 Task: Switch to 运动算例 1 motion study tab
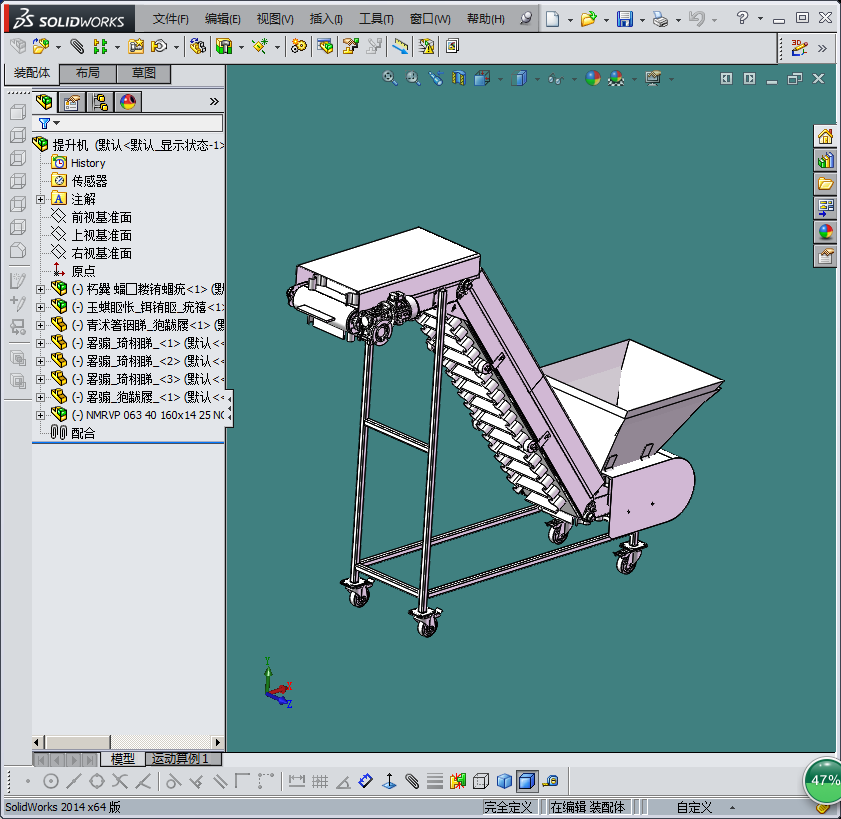click(x=183, y=759)
